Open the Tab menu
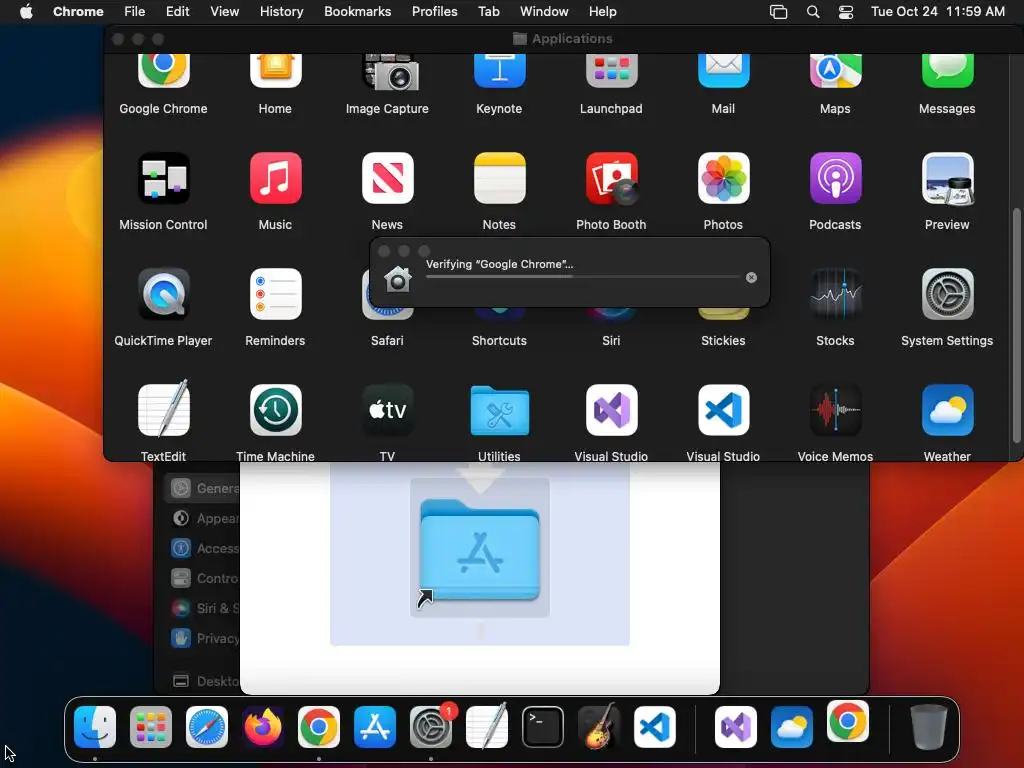 tap(488, 11)
